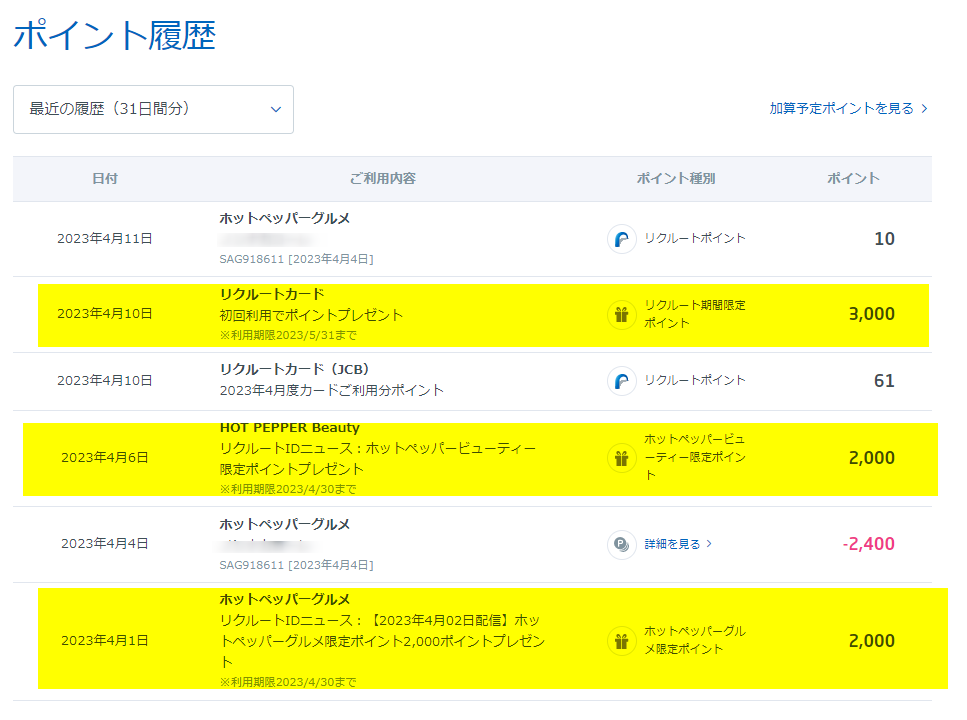Image resolution: width=967 pixels, height=720 pixels.
Task: Open the 最近の履歴（31日間分） period dropdown
Action: click(153, 109)
